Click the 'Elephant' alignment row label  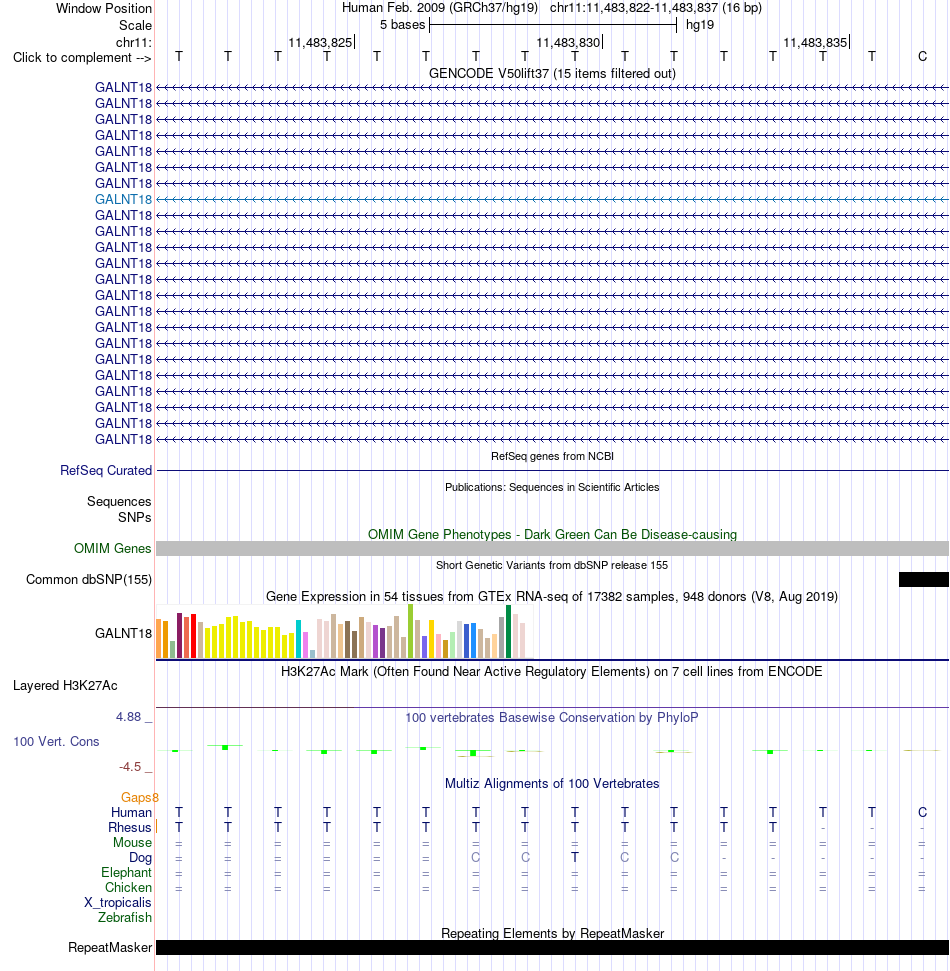coord(126,873)
